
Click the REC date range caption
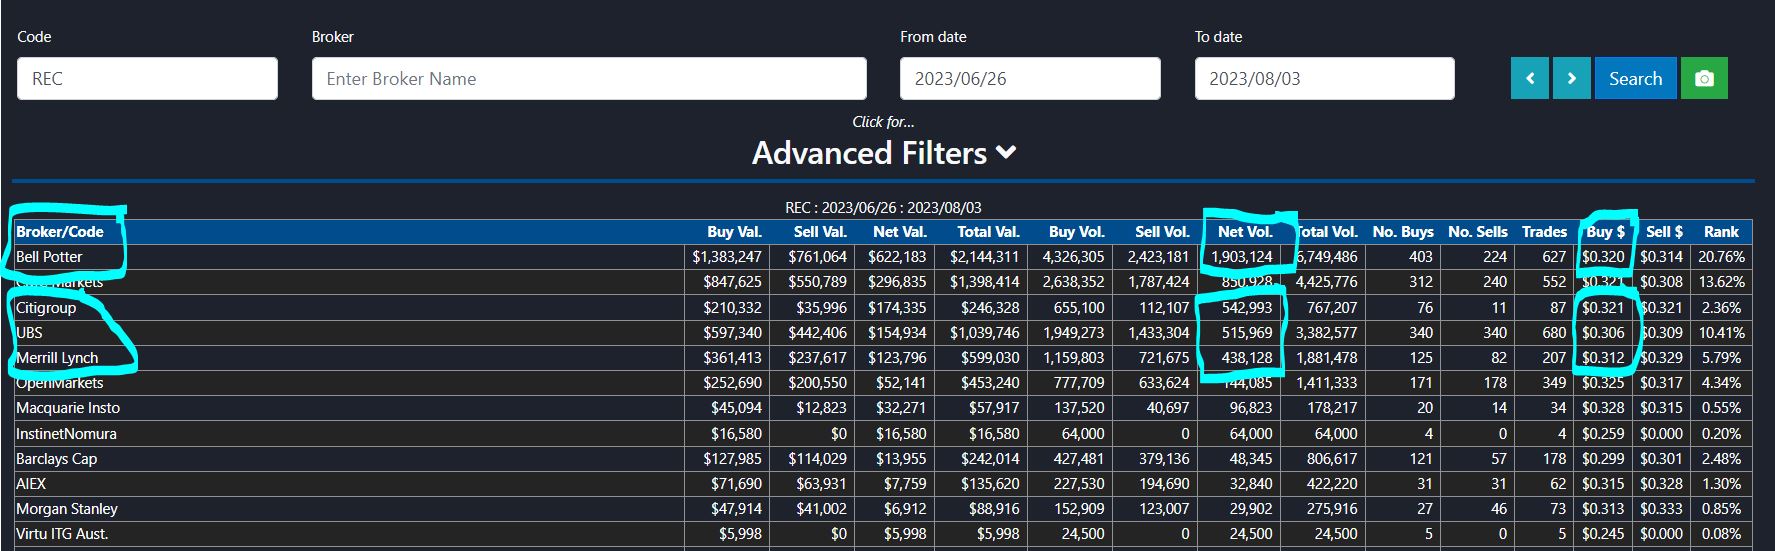pyautogui.click(x=883, y=208)
